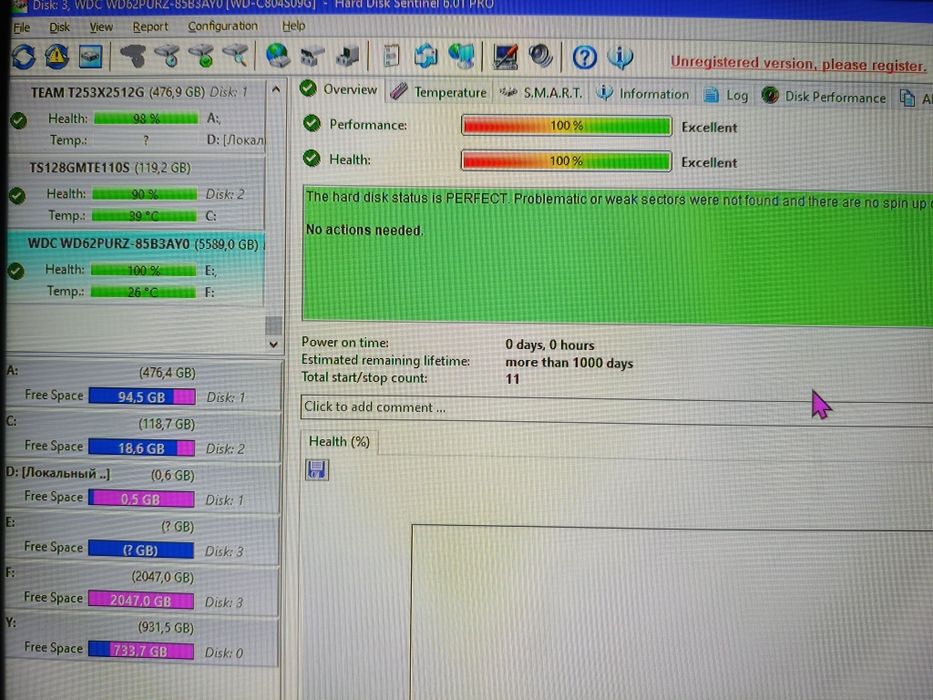933x700 pixels.
Task: Click the Y: 733,7 GB free space bar
Action: coord(141,651)
